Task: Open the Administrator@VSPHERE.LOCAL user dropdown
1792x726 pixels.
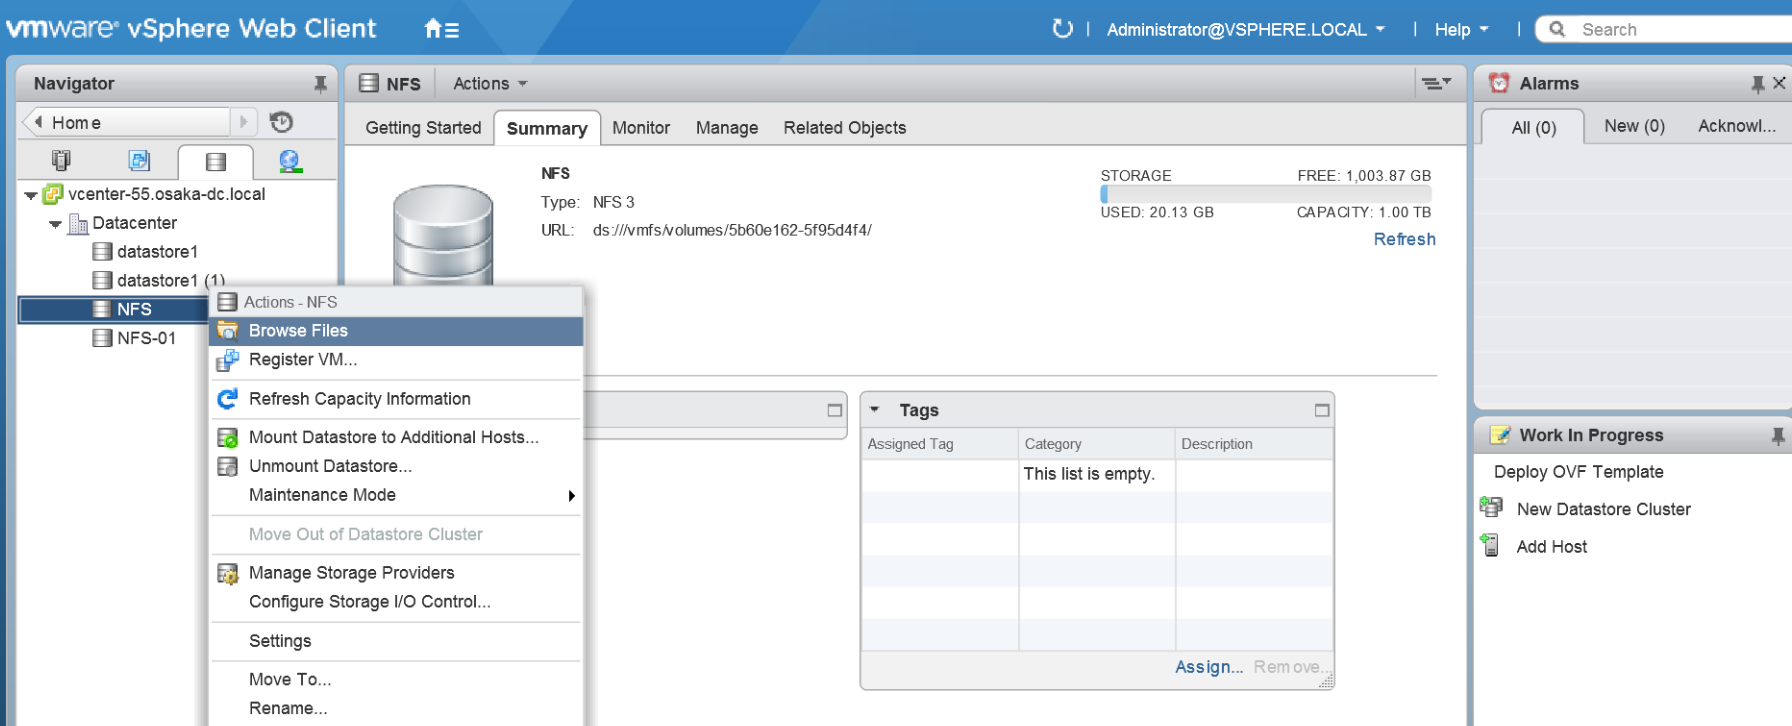Action: [1245, 30]
